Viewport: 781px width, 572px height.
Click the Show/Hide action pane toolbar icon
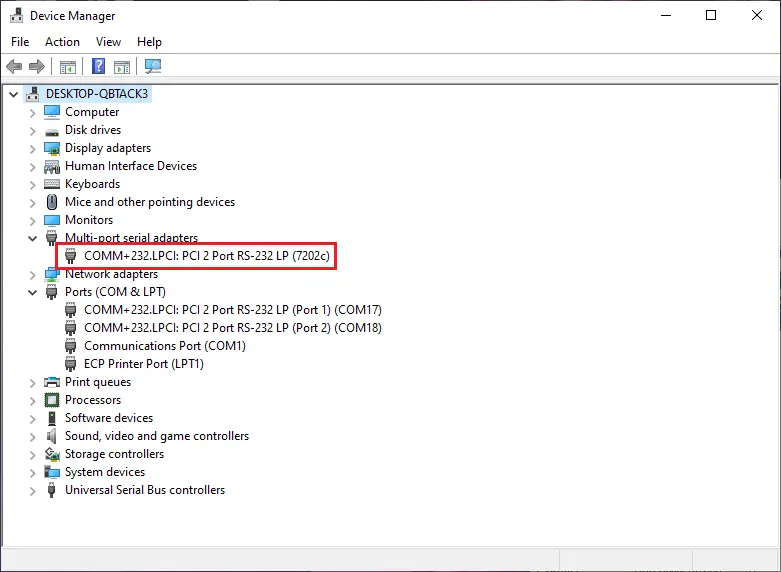point(122,66)
